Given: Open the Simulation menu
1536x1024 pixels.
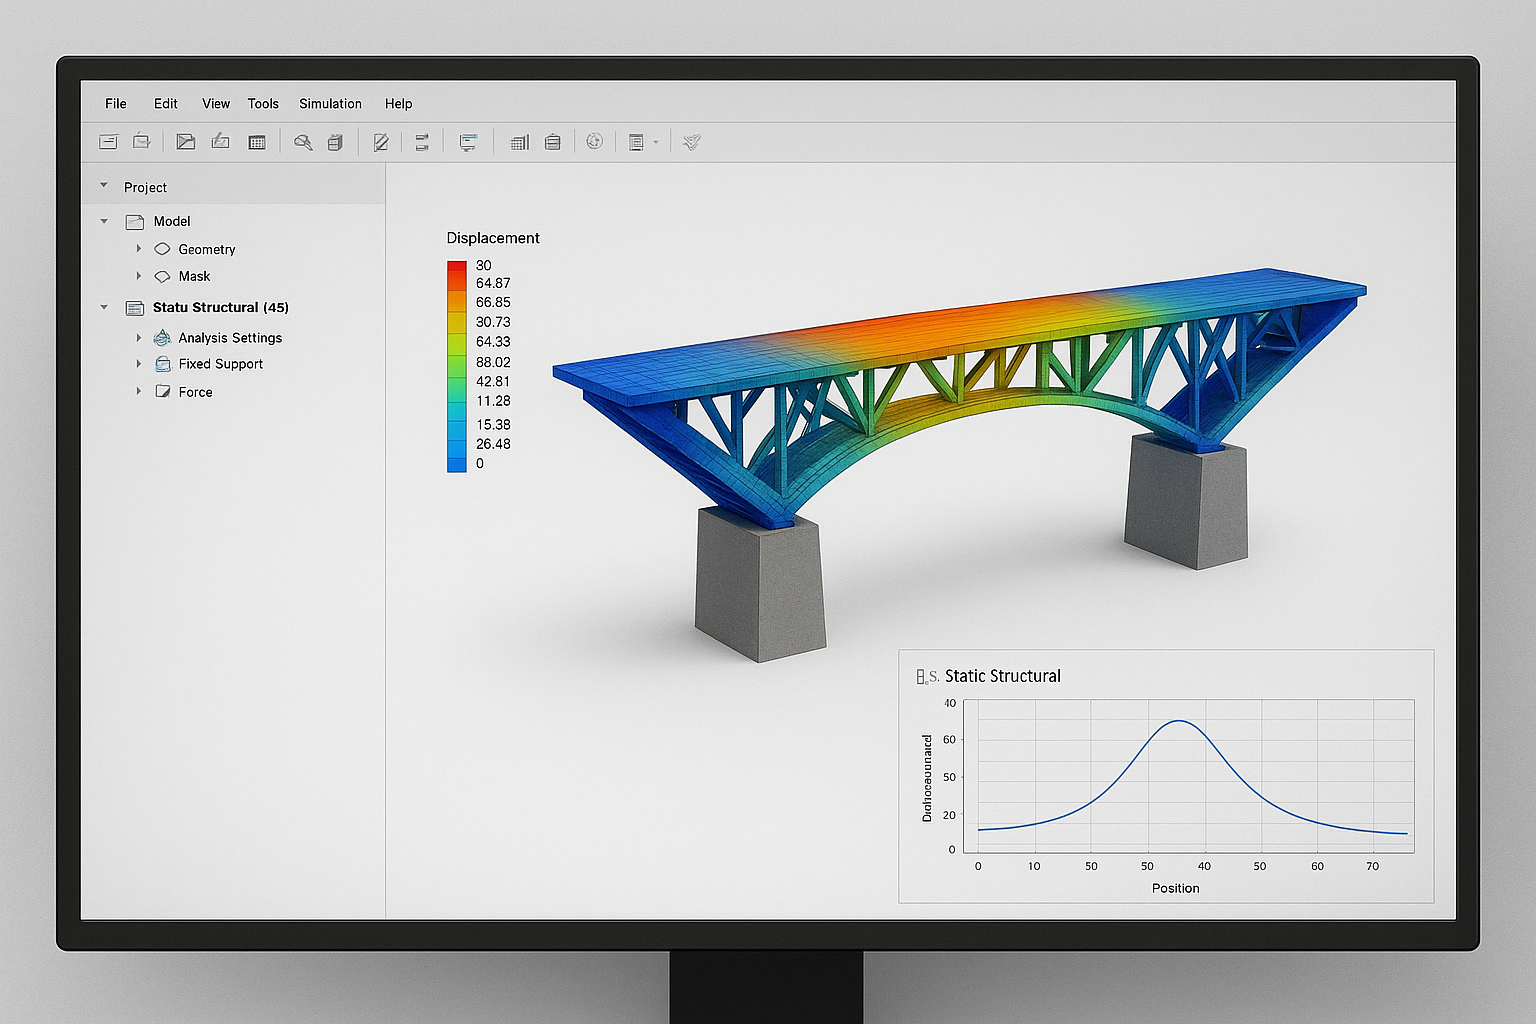Looking at the screenshot, I should point(330,104).
